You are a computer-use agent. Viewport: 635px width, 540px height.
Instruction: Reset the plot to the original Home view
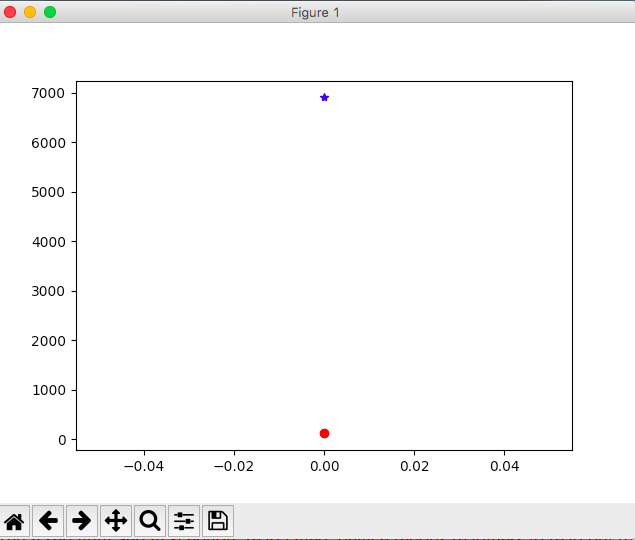pos(15,521)
